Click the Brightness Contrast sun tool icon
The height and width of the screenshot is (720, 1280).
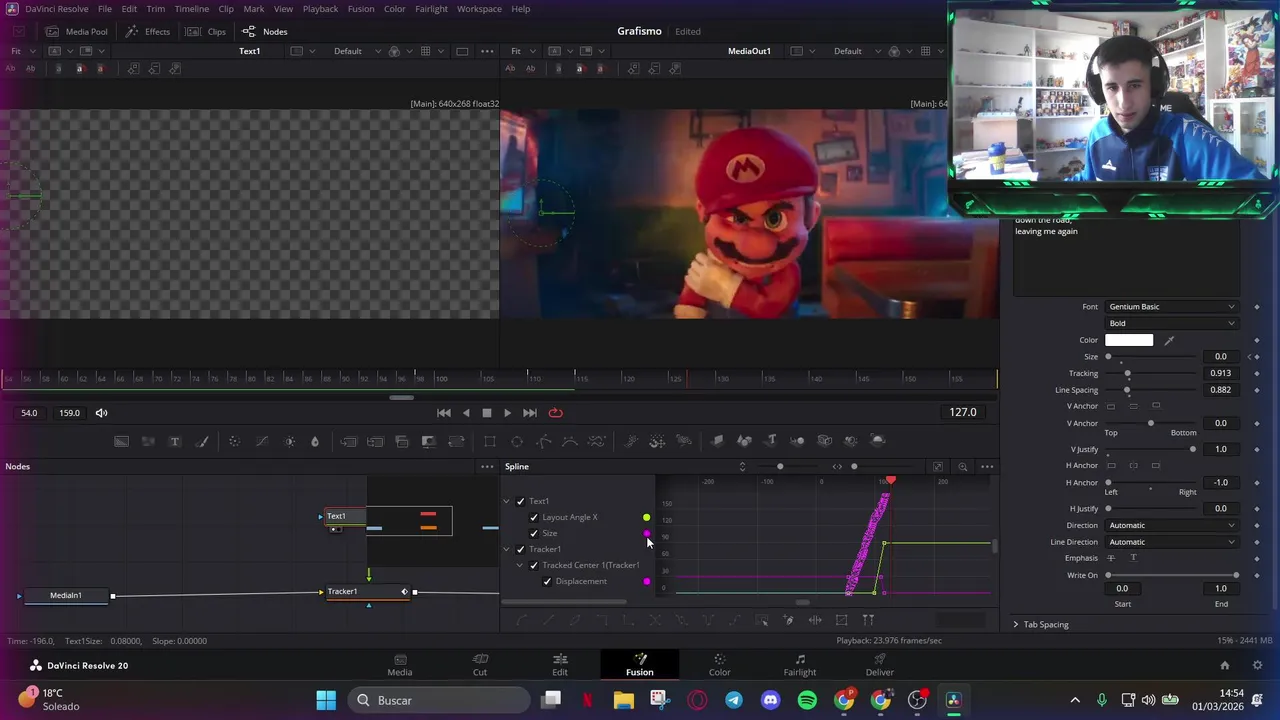tap(290, 441)
